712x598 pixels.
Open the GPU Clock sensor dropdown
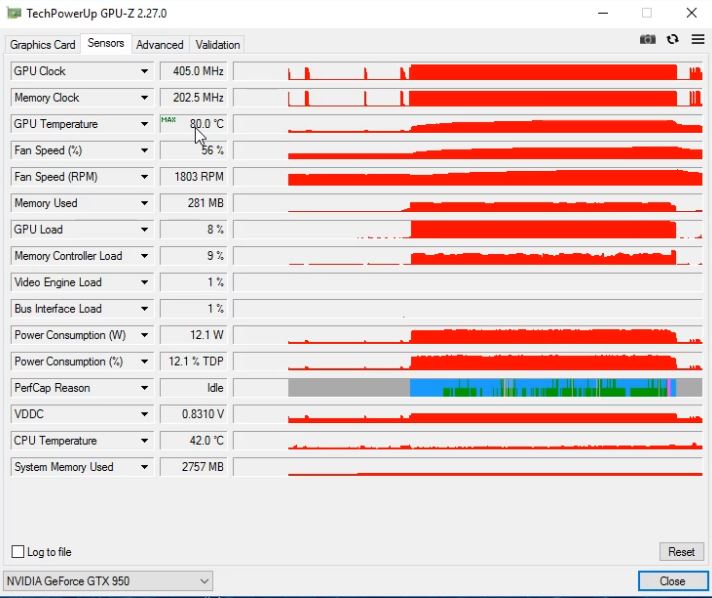(x=144, y=71)
